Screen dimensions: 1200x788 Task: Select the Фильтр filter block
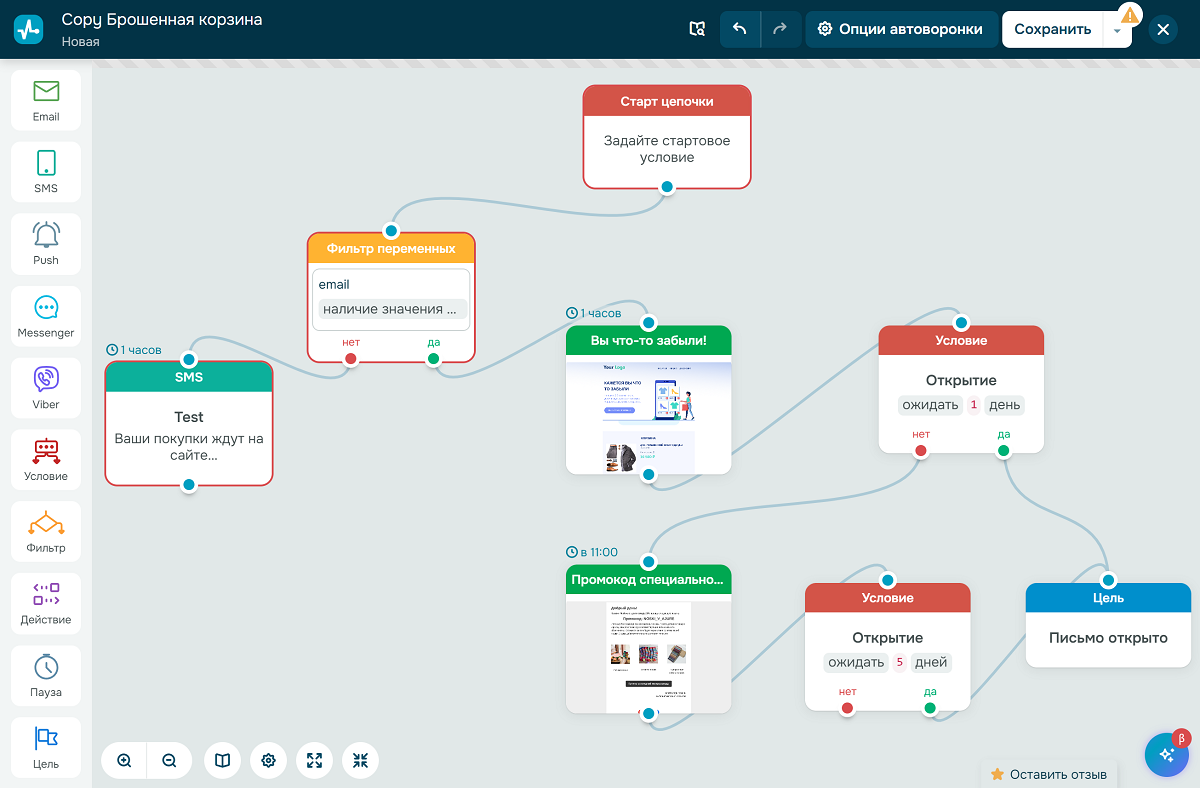coord(46,532)
